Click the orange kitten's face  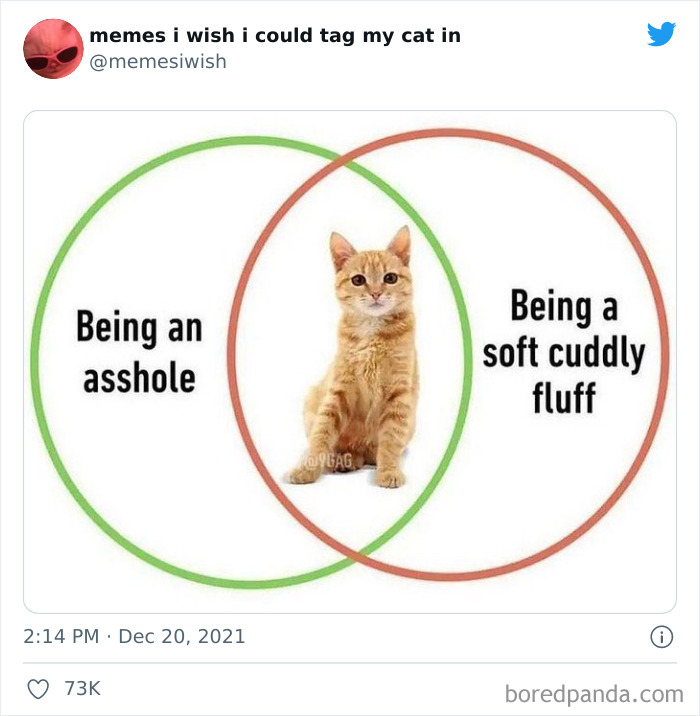click(x=373, y=283)
